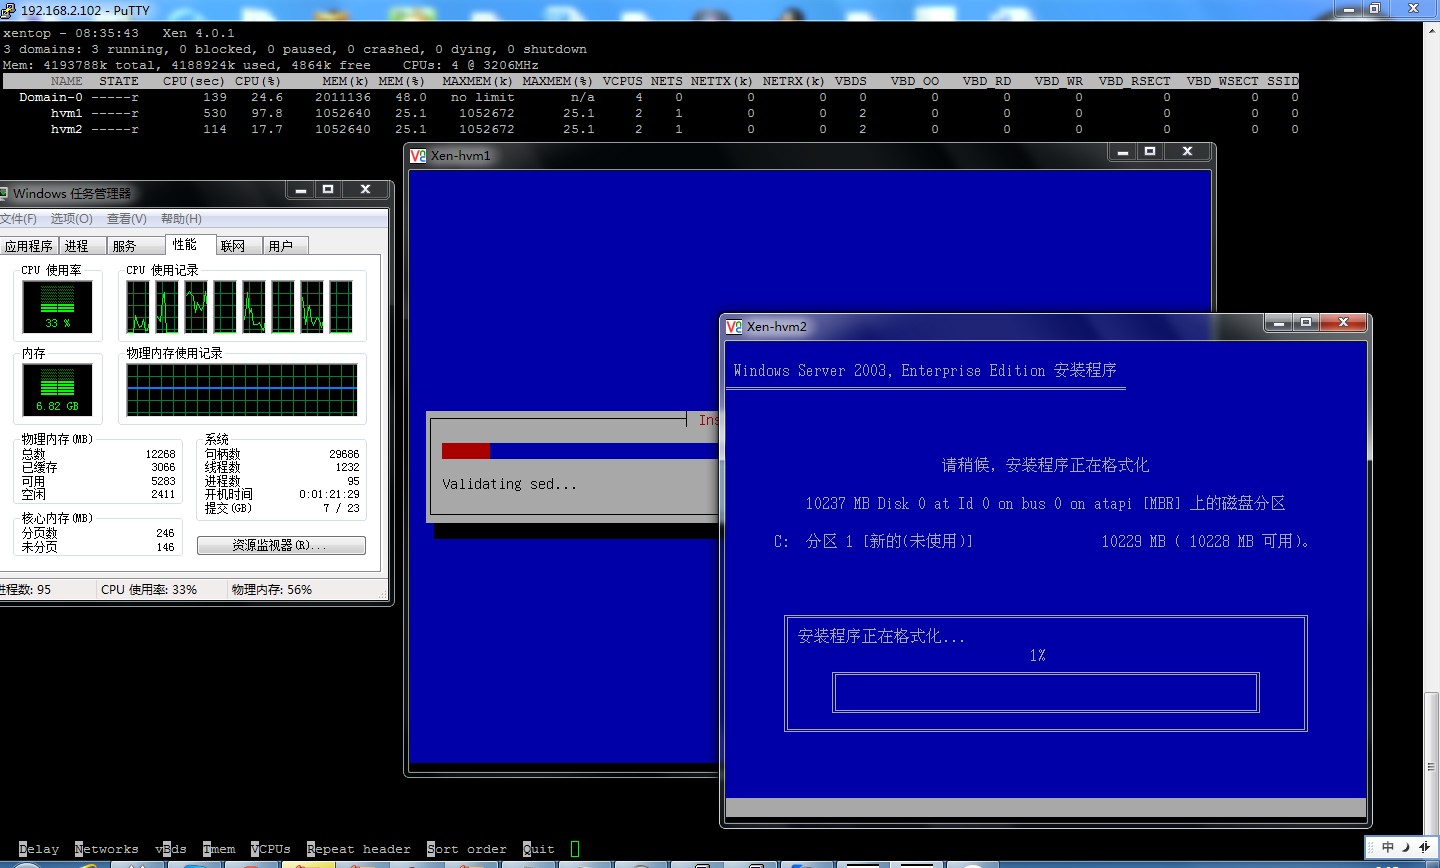Click "Validating sed..." text in Xen-hvm1
This screenshot has height=868, width=1440.
[509, 484]
